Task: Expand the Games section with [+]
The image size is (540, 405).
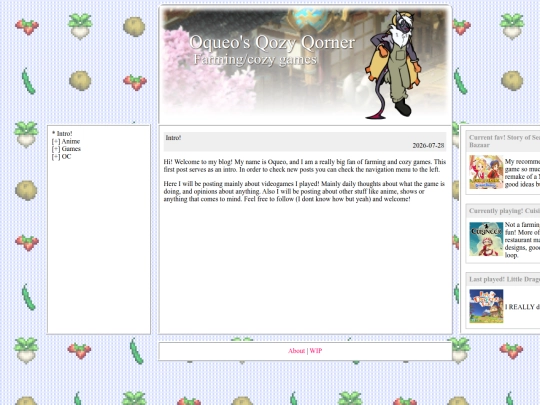Action: point(56,149)
